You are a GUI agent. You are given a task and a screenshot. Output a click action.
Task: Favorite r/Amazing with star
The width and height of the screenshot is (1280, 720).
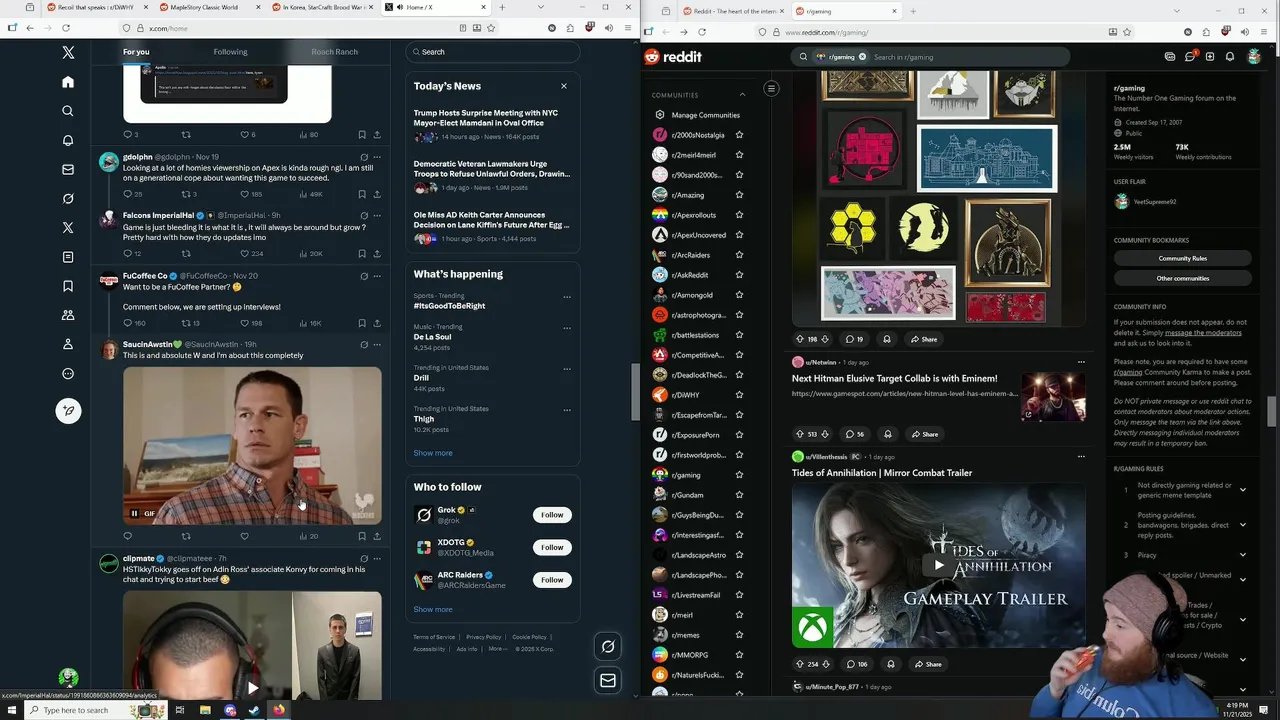pos(739,195)
